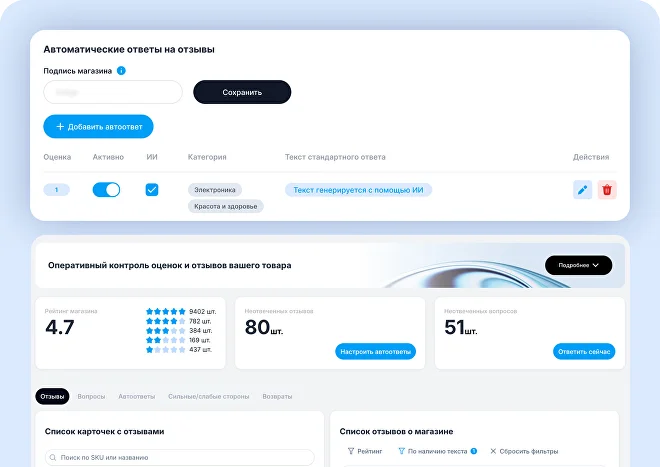Click the Добавить автоответ button

click(98, 126)
